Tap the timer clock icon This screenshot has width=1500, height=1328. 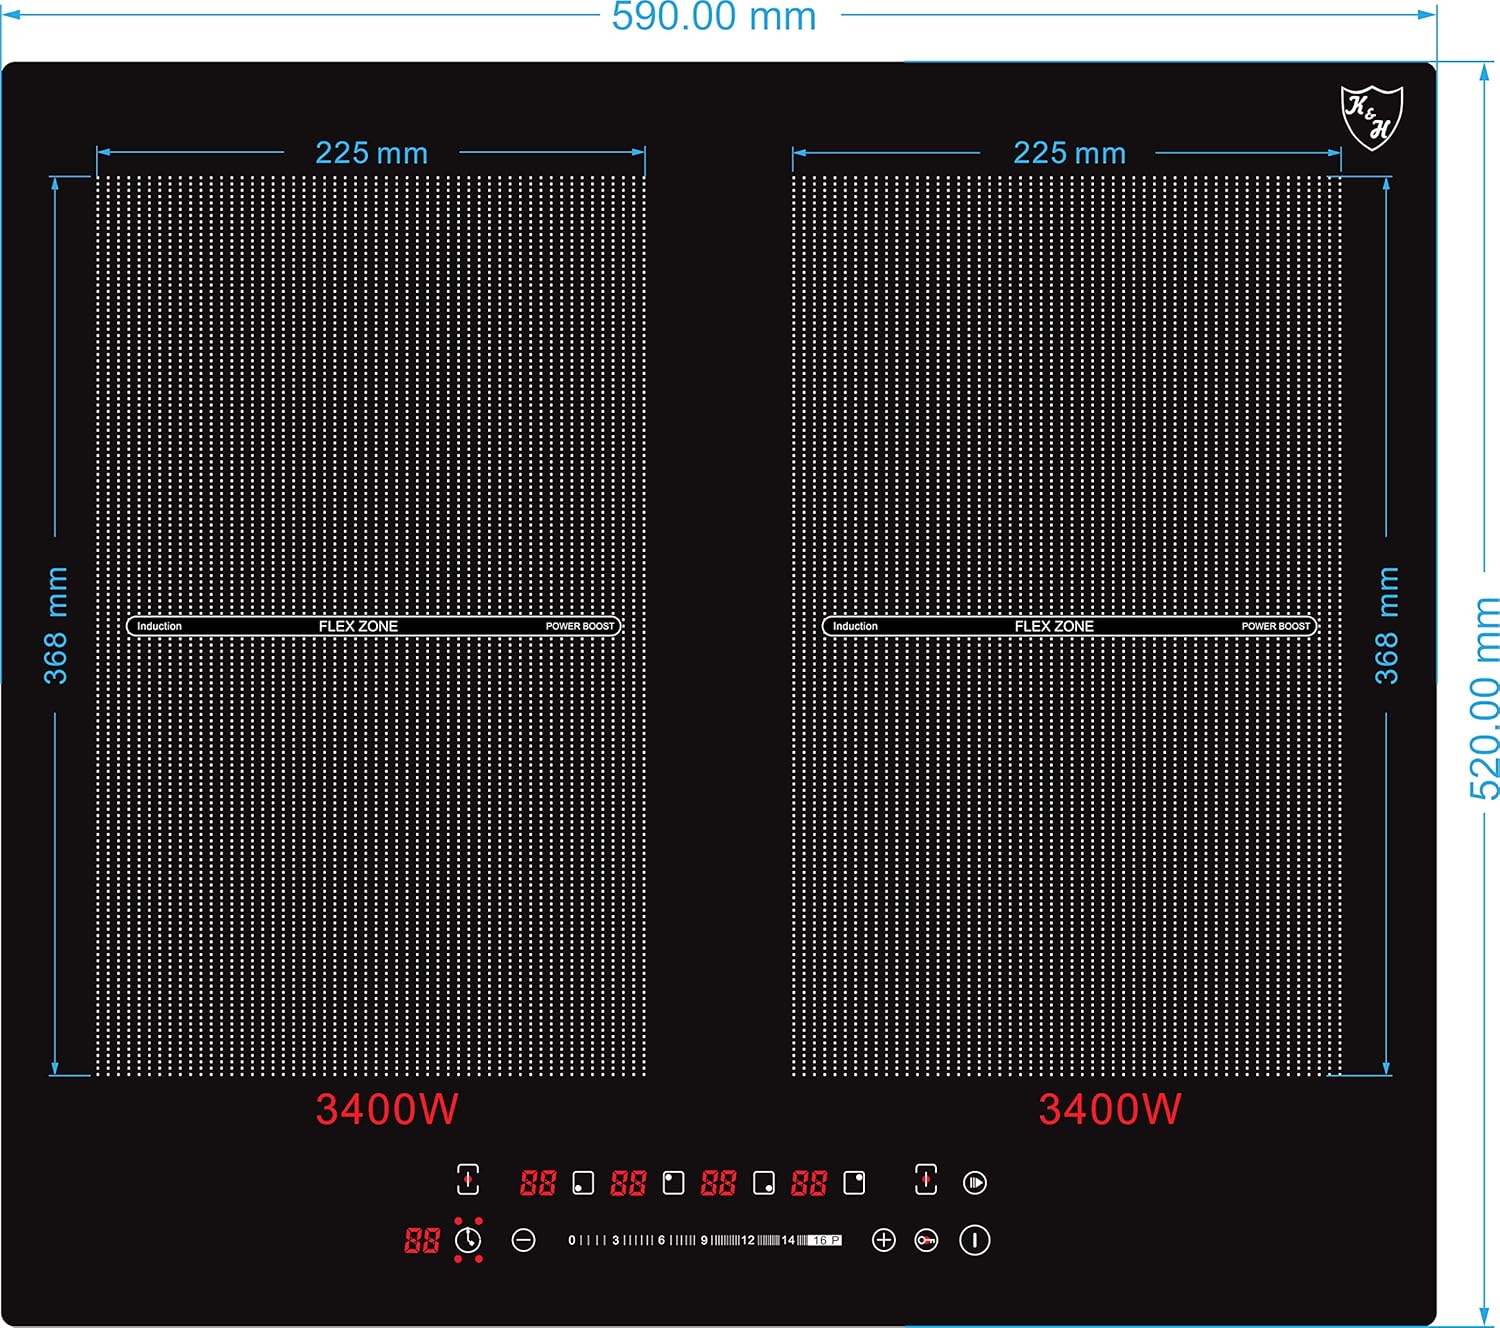pyautogui.click(x=468, y=1241)
